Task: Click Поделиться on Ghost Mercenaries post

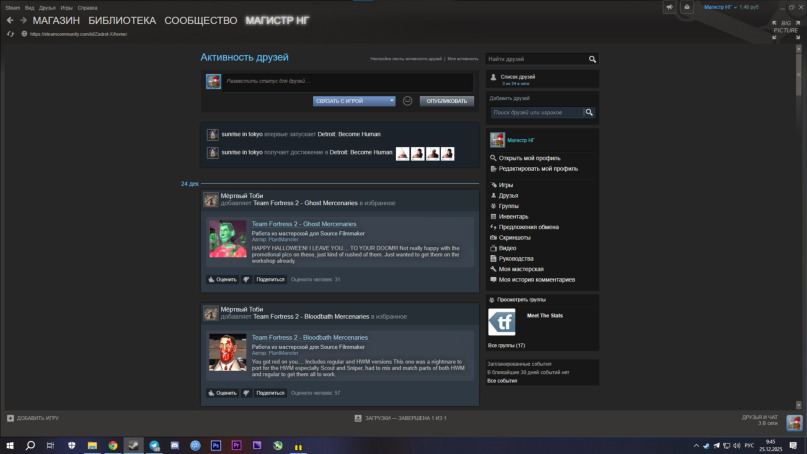Action: [270, 280]
